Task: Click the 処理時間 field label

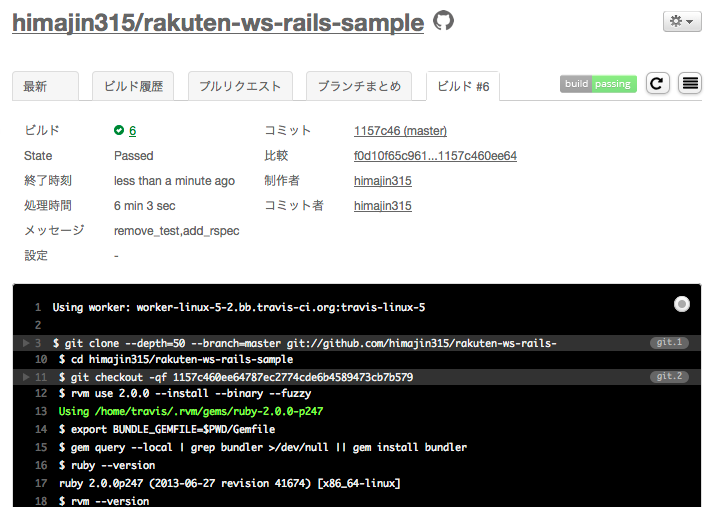Action: click(48, 205)
